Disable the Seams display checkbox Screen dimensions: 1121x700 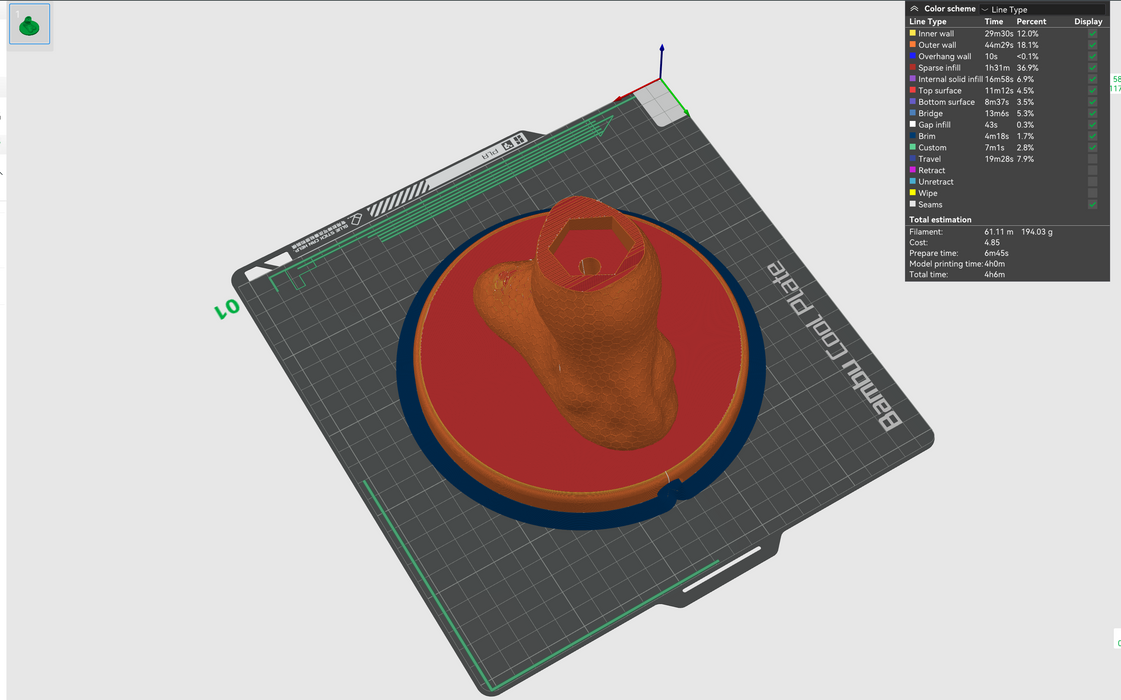[x=1092, y=205]
